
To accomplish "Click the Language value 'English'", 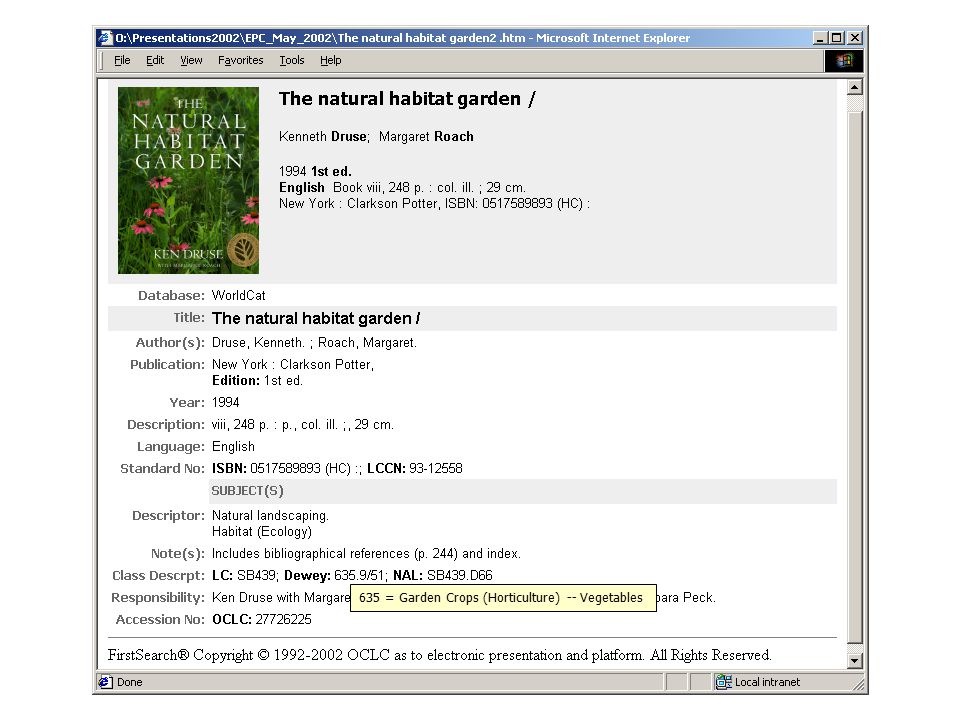I will point(233,446).
